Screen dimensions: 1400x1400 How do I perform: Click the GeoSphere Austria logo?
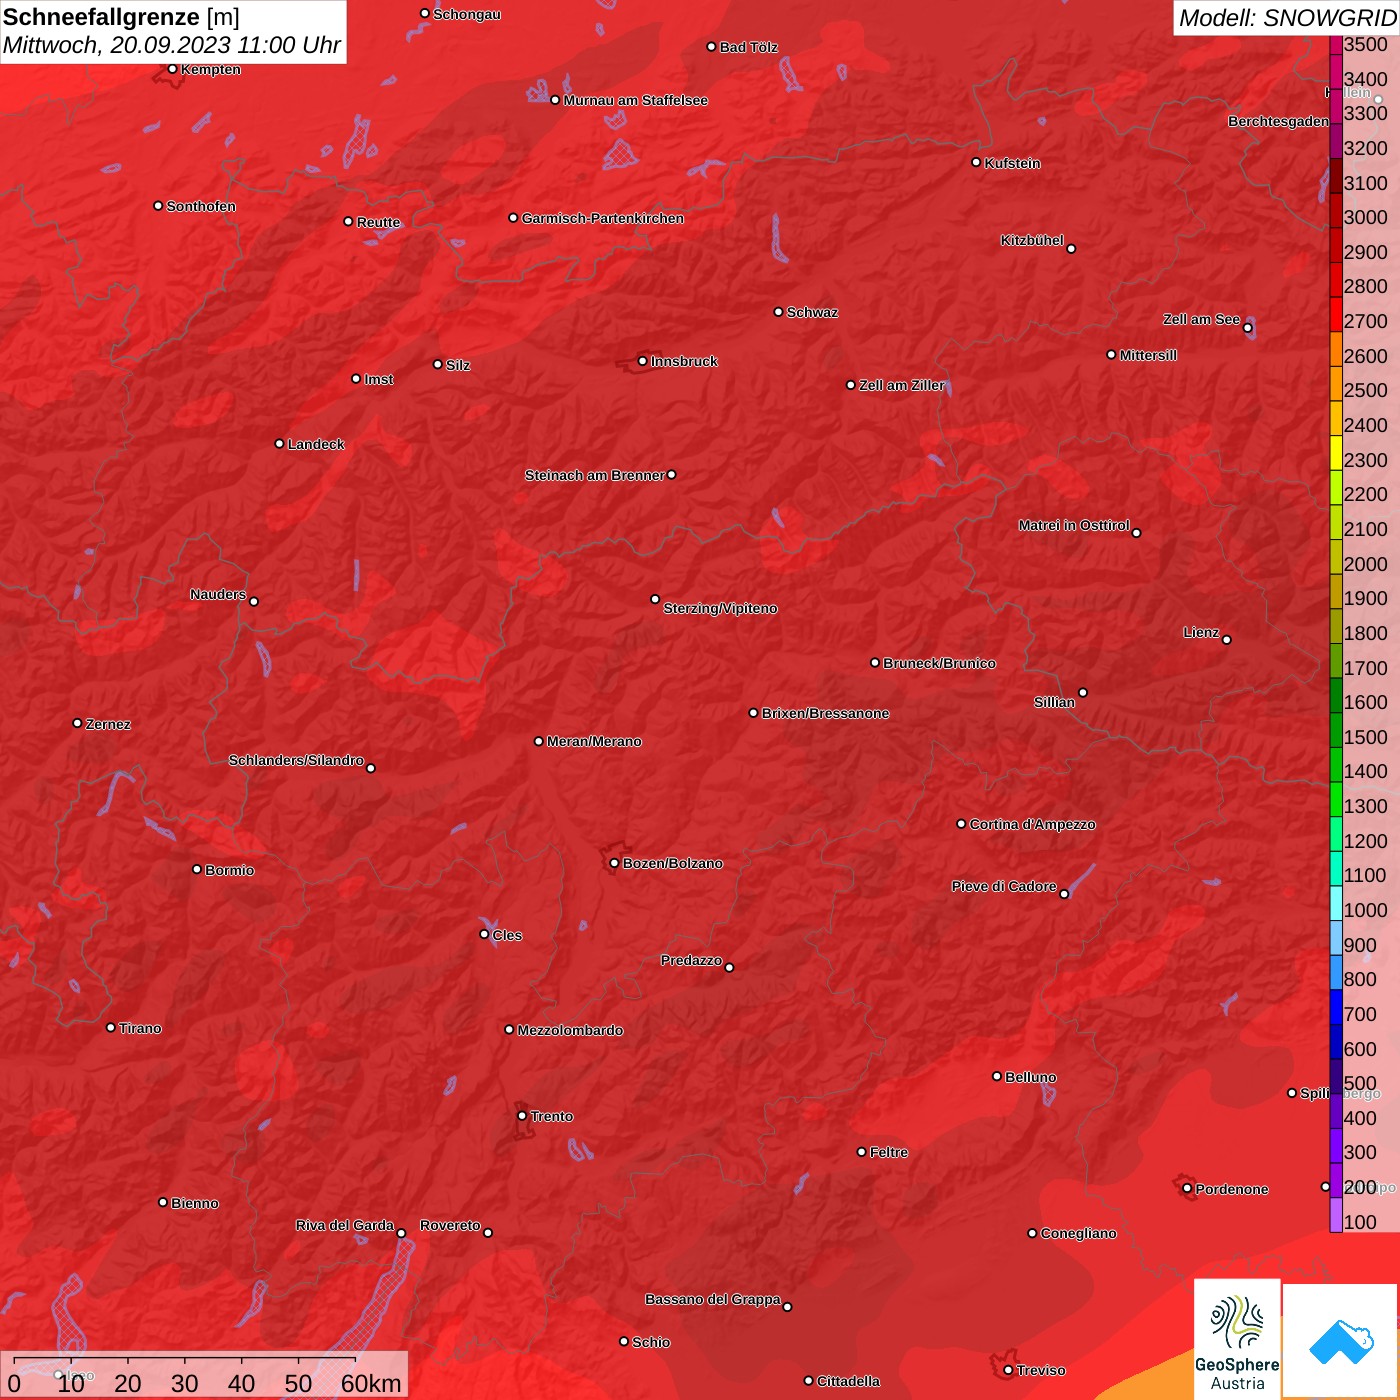[x=1237, y=1339]
